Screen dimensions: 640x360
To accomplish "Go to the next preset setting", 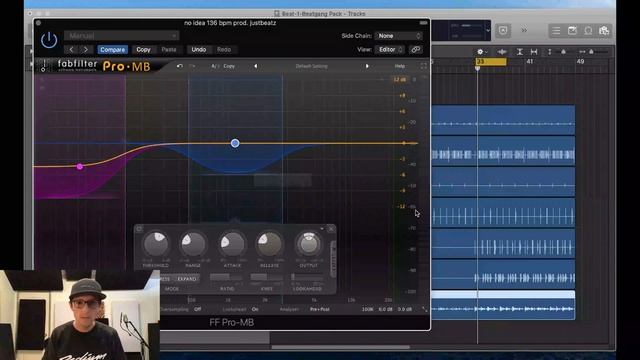I will tap(85, 50).
